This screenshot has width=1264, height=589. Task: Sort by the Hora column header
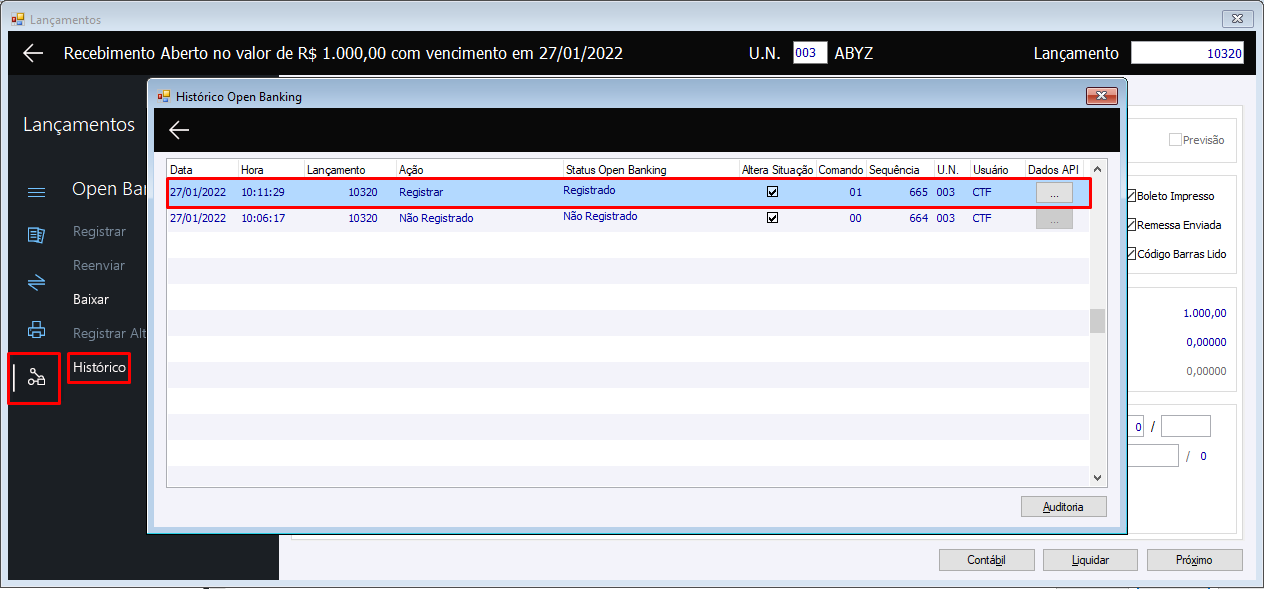click(271, 169)
